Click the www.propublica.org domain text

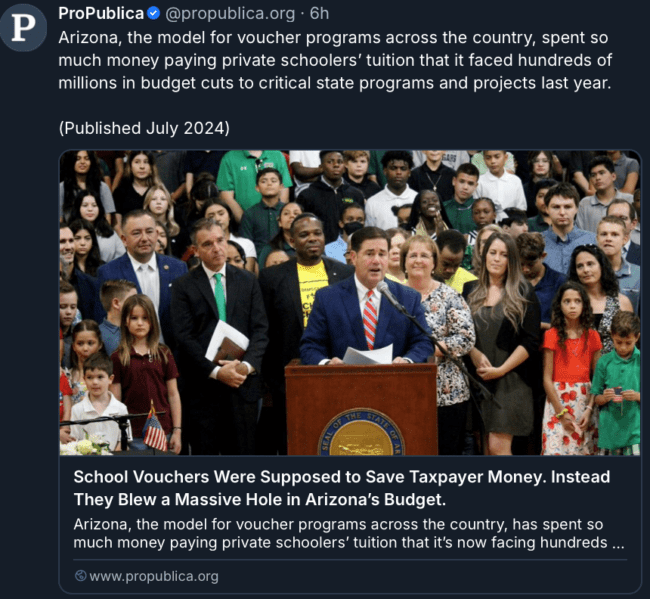[x=154, y=576]
